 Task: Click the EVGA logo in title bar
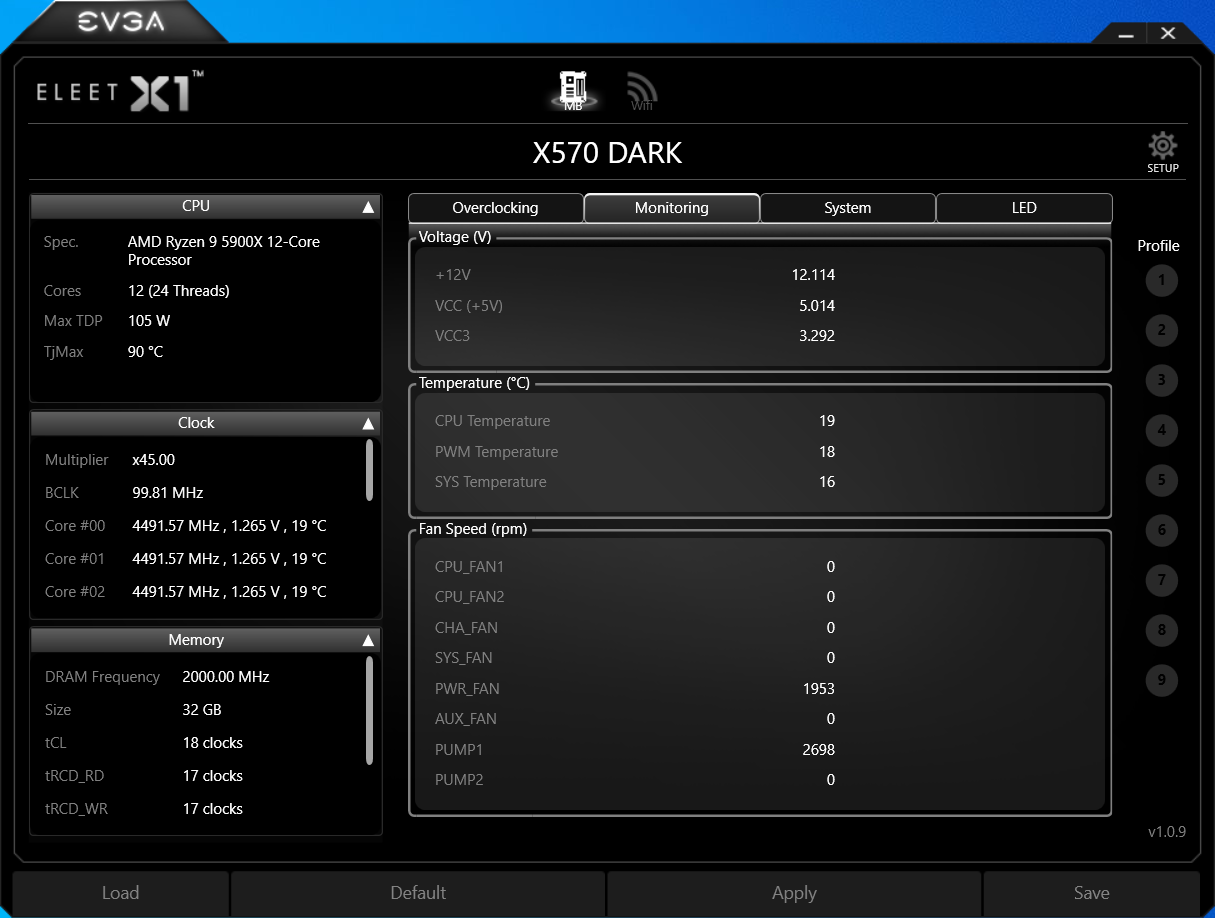pos(121,21)
